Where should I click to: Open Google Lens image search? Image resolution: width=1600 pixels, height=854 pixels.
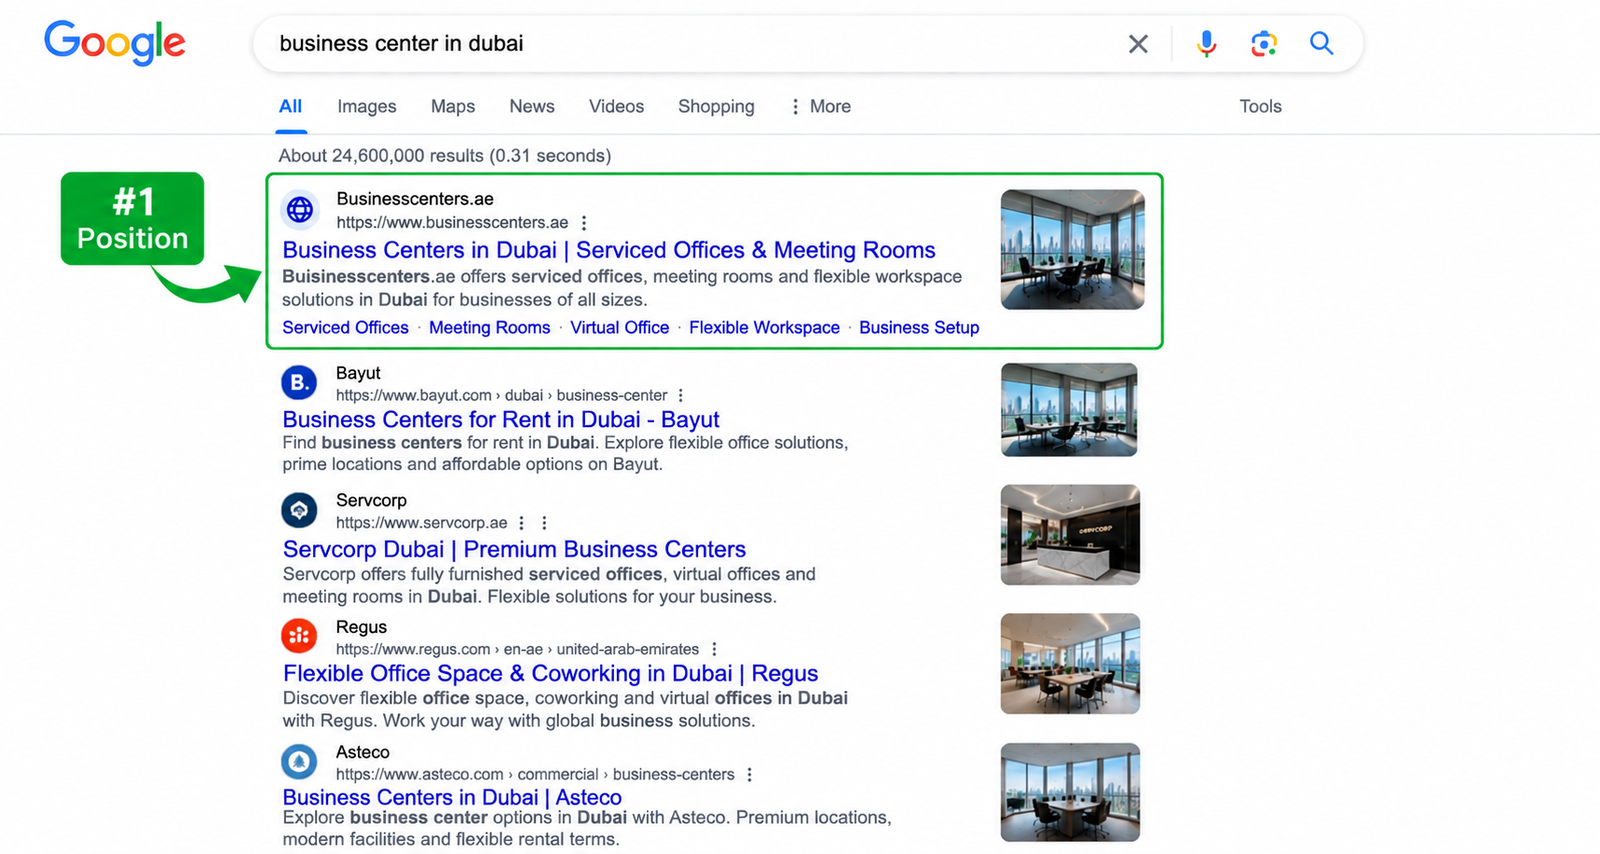[x=1264, y=44]
